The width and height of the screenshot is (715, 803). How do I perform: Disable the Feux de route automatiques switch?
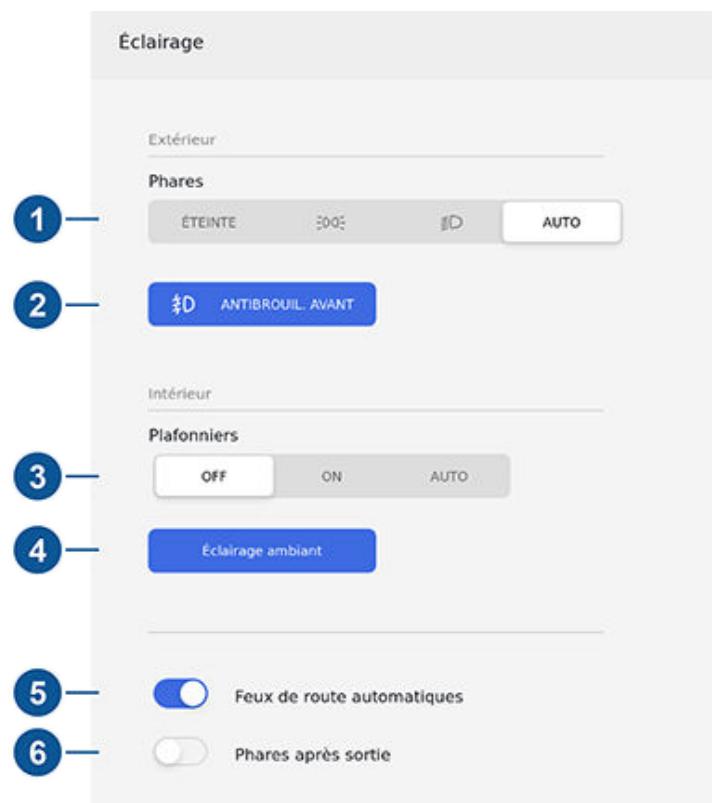pyautogui.click(x=181, y=694)
